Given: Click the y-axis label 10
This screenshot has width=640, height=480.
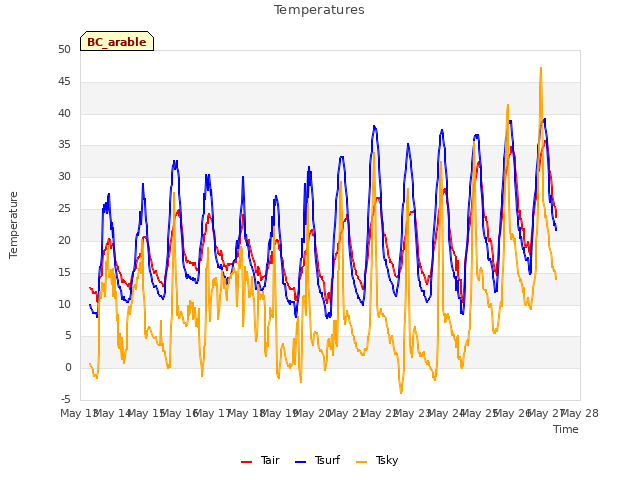Looking at the screenshot, I should coord(64,304).
